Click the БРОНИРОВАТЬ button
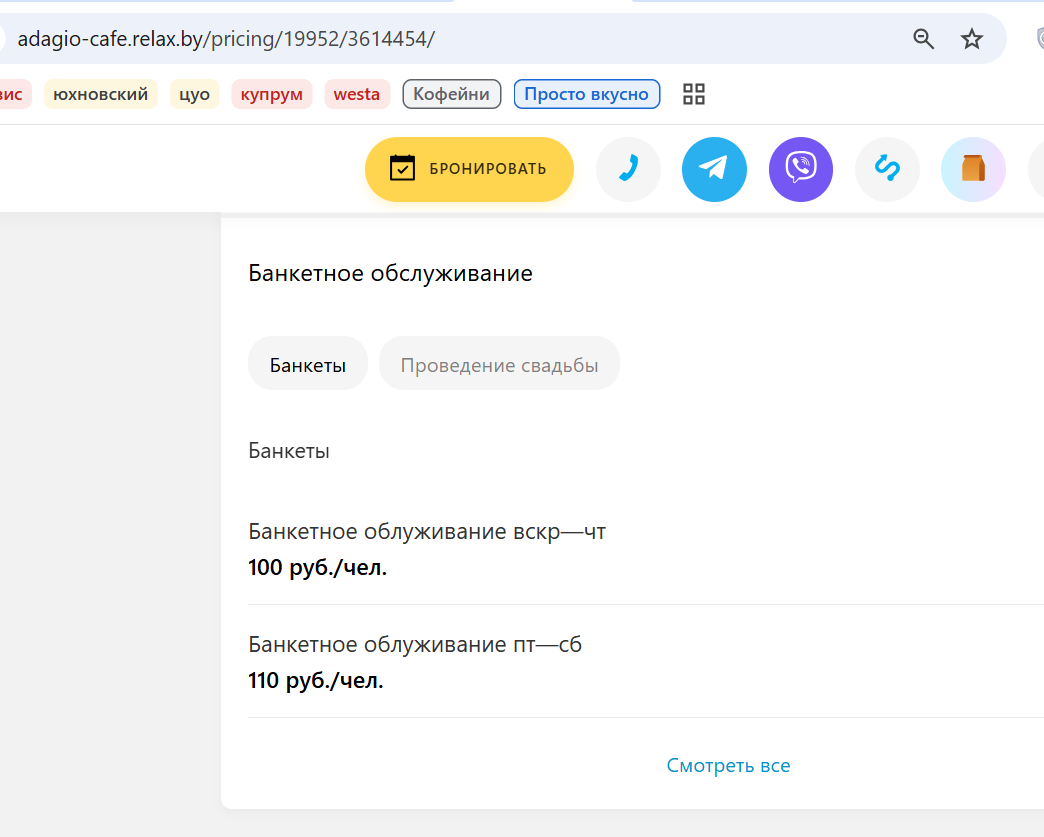 click(469, 169)
